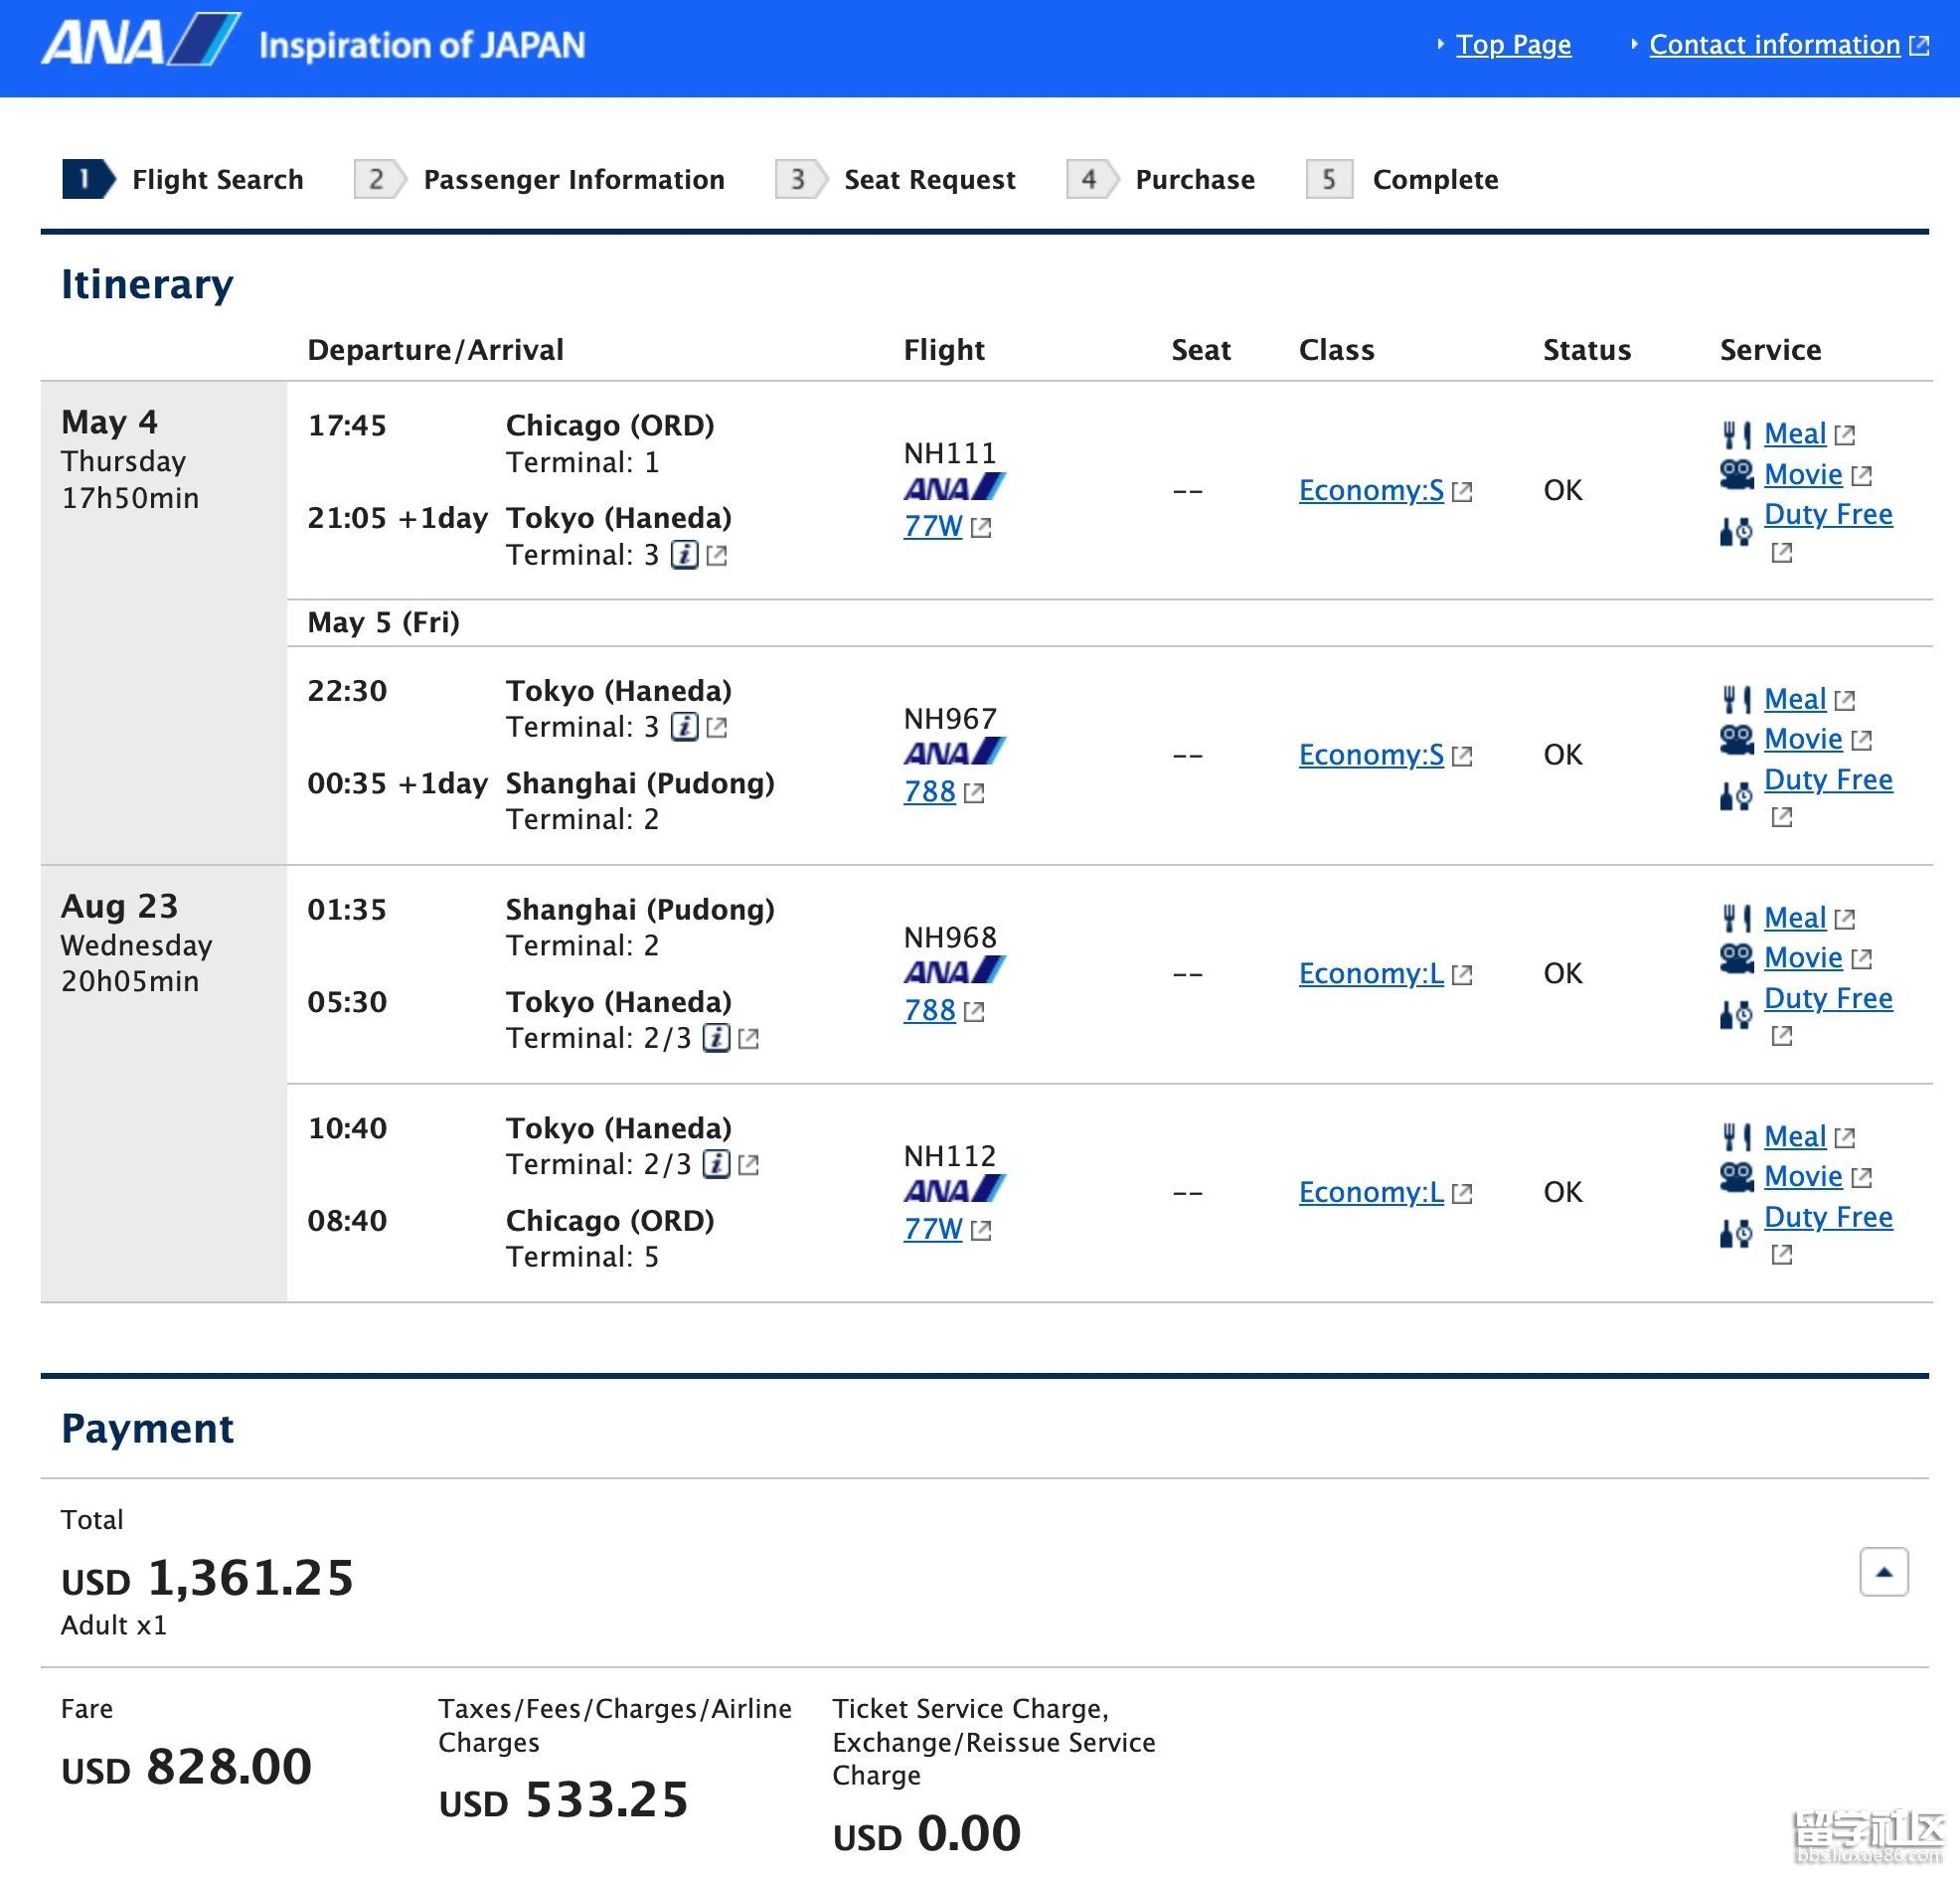The height and width of the screenshot is (1877, 1960).
Task: Open Duty Free info for flight NH112
Action: click(1827, 1217)
